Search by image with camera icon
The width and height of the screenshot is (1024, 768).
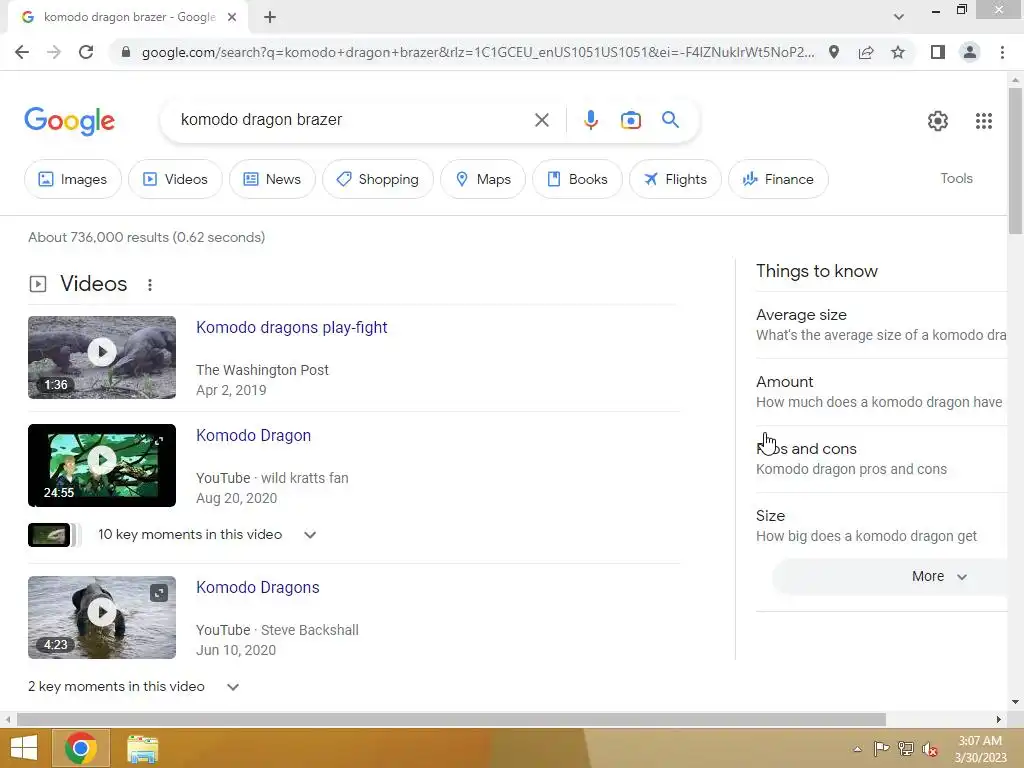pyautogui.click(x=631, y=120)
